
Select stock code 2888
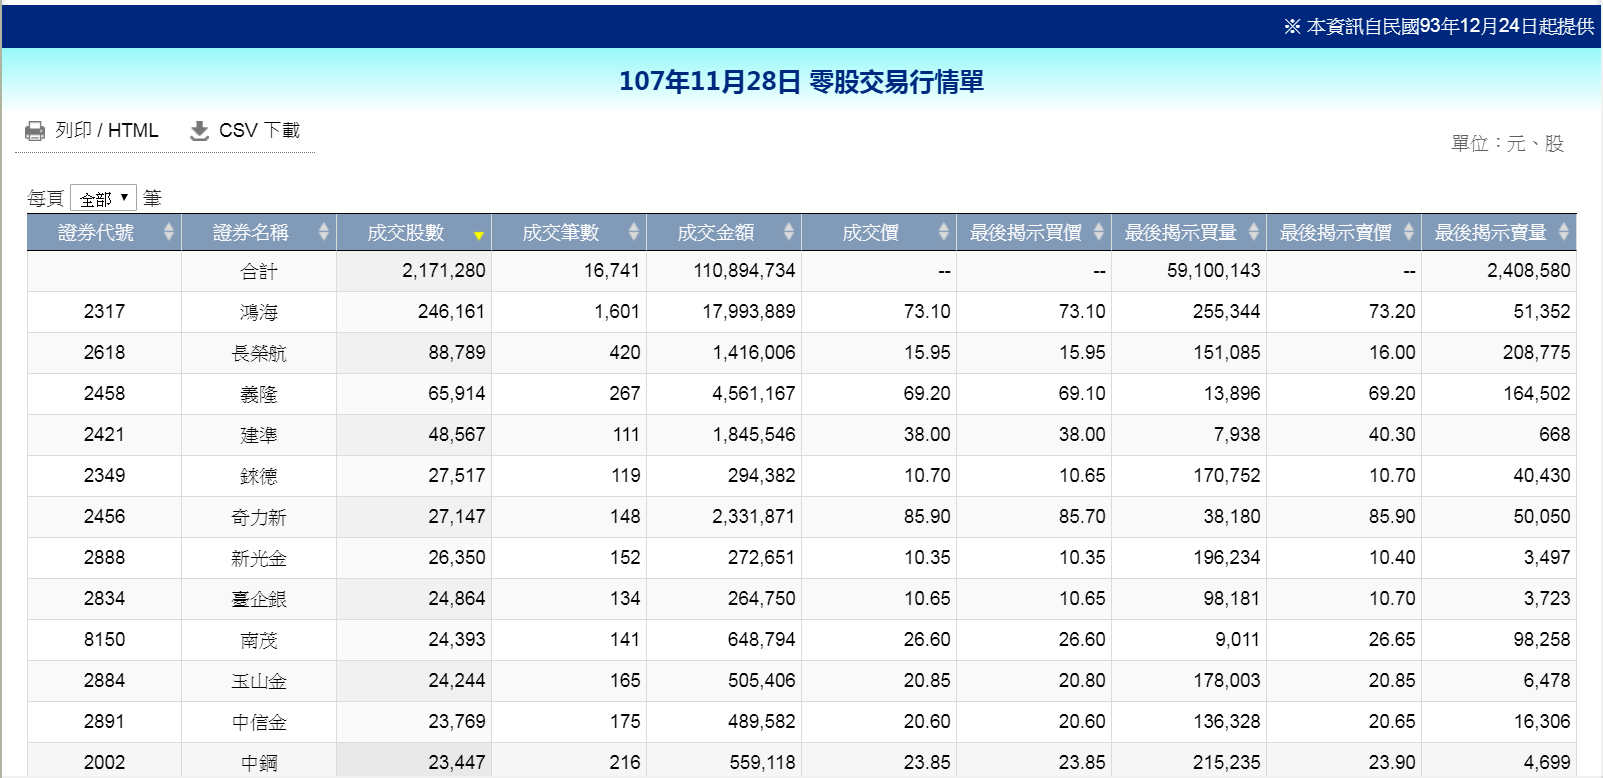pos(104,558)
